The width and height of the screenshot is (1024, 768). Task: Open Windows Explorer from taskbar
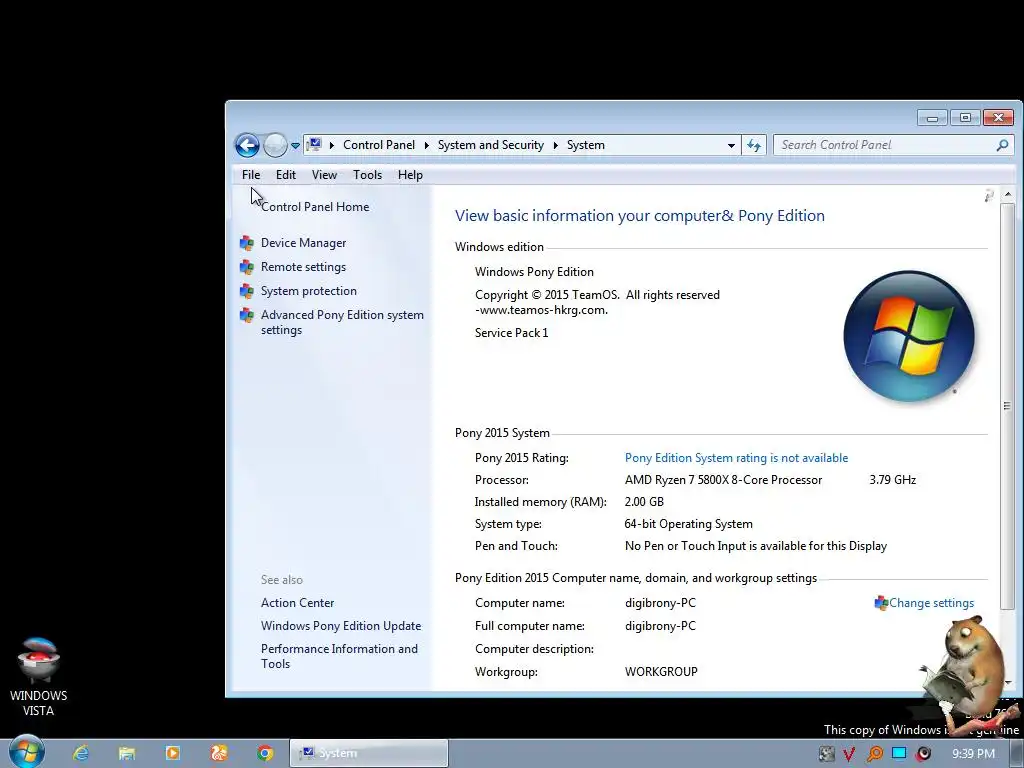pos(127,754)
